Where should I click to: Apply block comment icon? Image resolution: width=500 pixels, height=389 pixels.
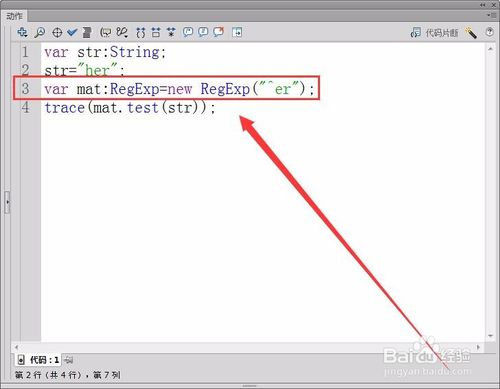click(188, 32)
